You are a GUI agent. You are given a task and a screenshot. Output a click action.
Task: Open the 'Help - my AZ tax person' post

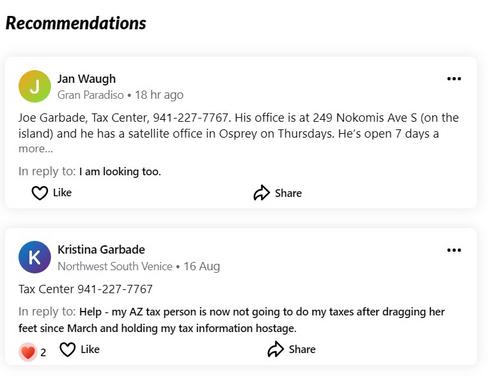pyautogui.click(x=232, y=320)
